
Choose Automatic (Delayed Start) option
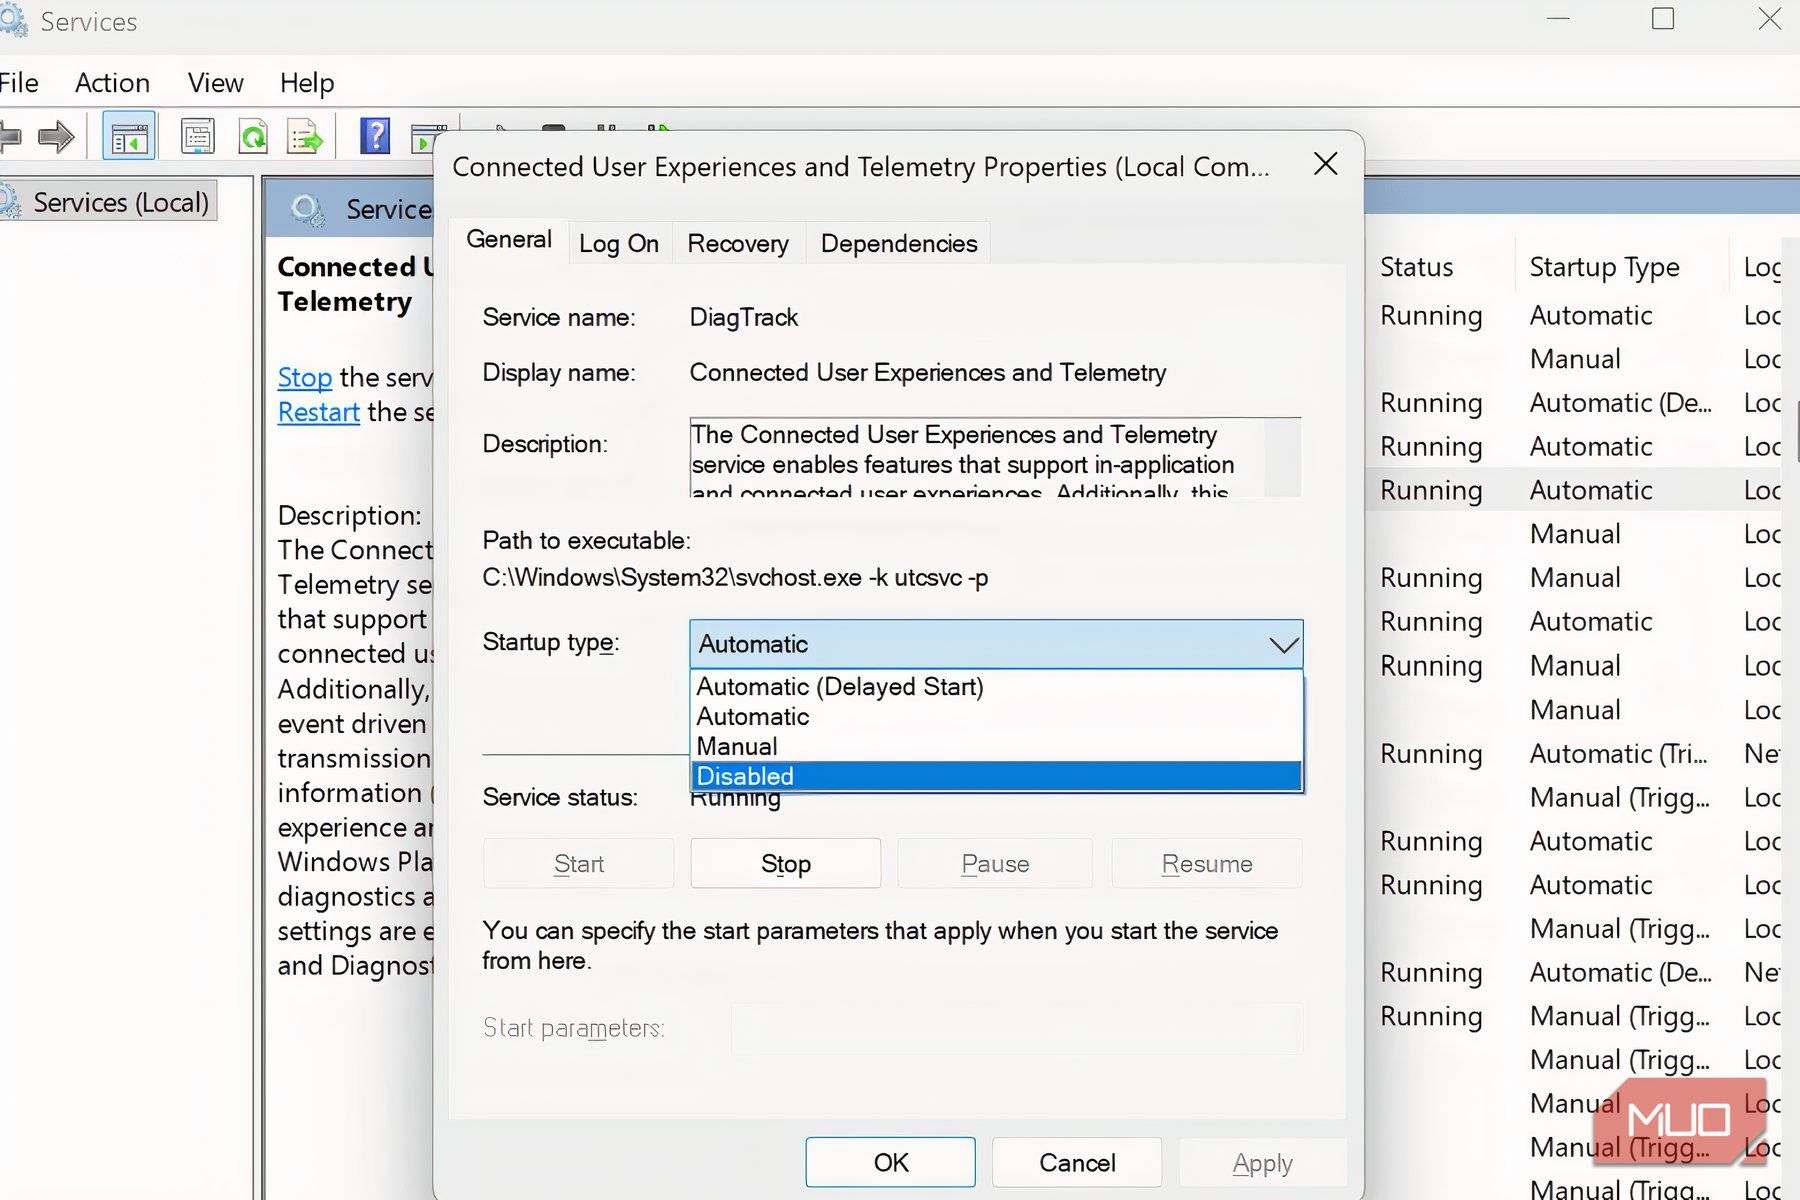(996, 687)
